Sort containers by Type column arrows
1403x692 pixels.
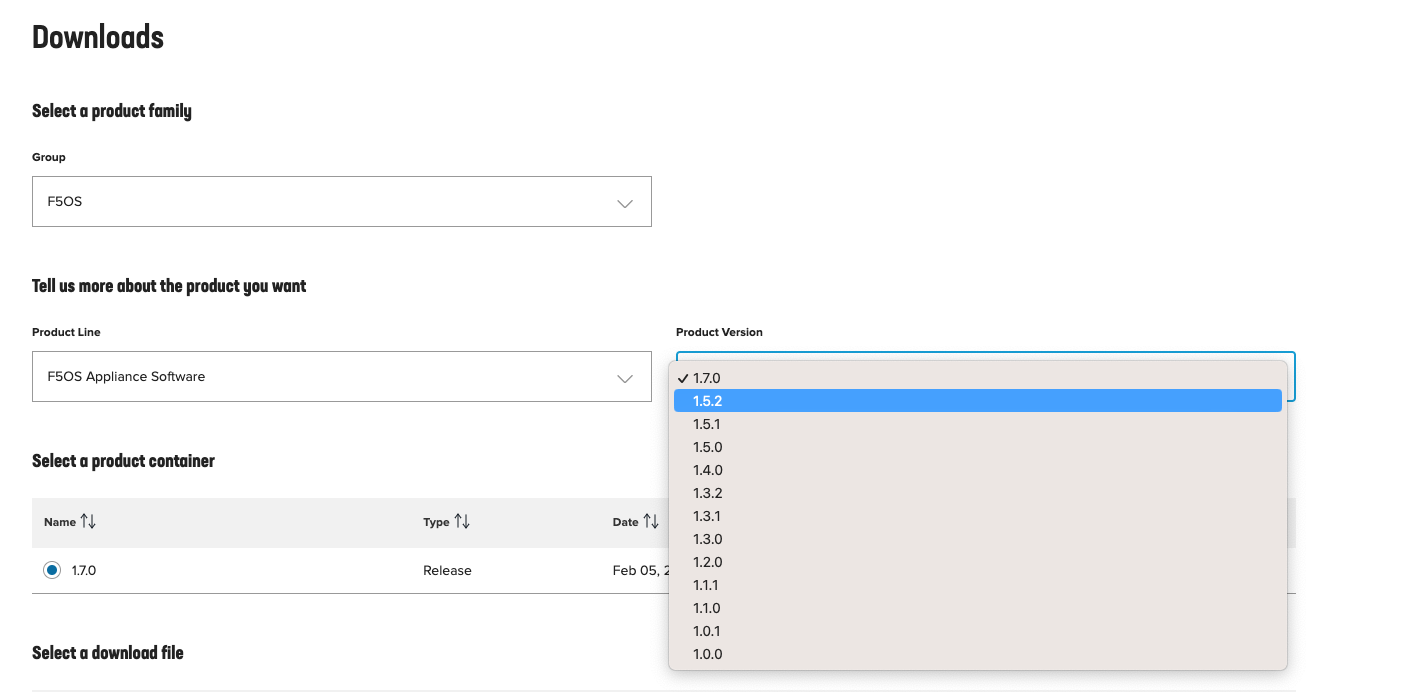point(462,522)
